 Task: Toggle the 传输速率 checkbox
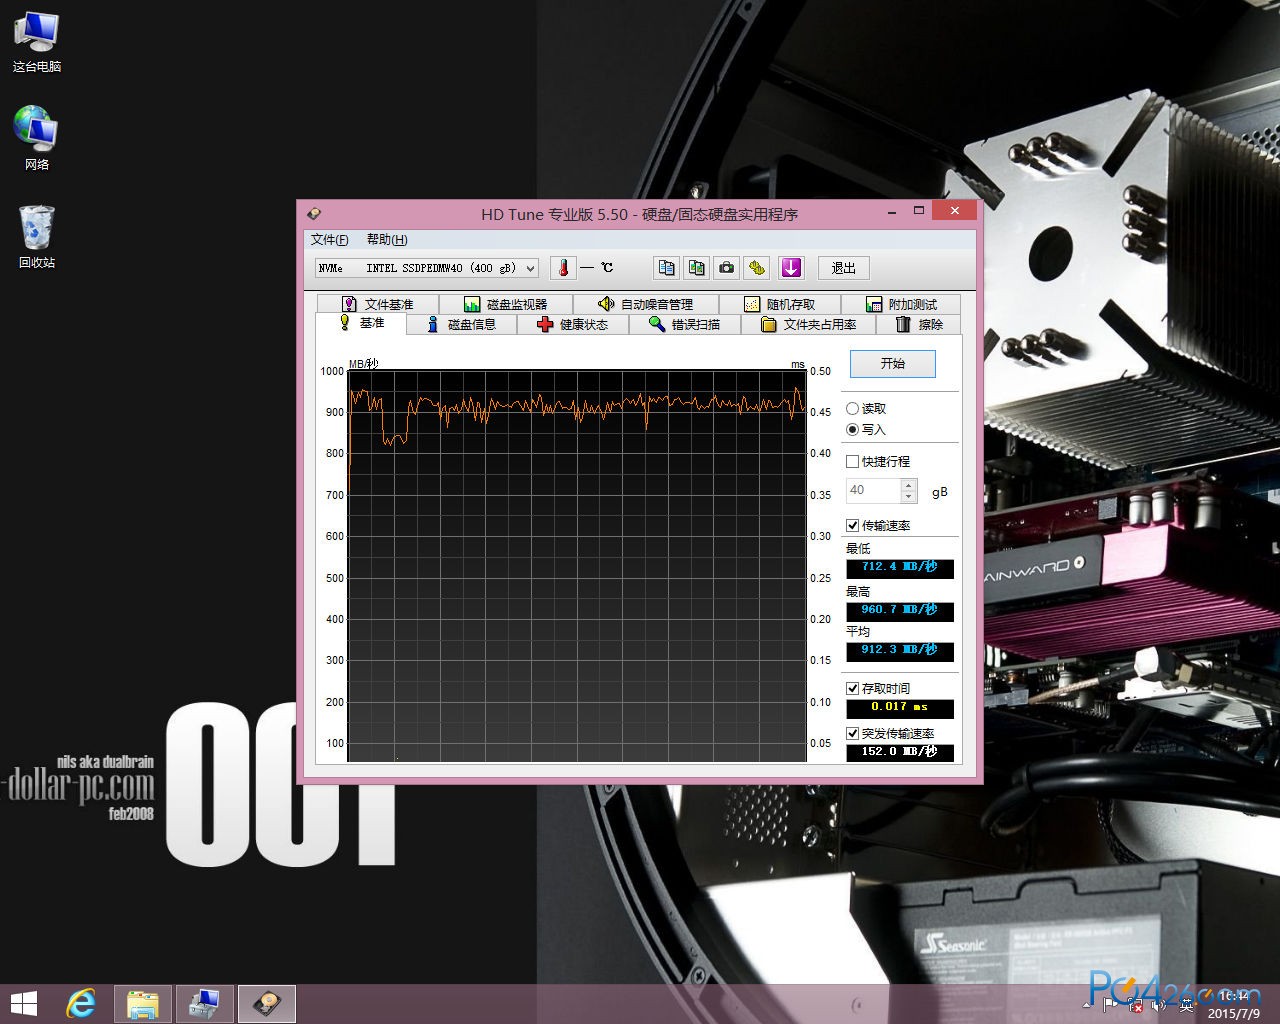click(852, 525)
